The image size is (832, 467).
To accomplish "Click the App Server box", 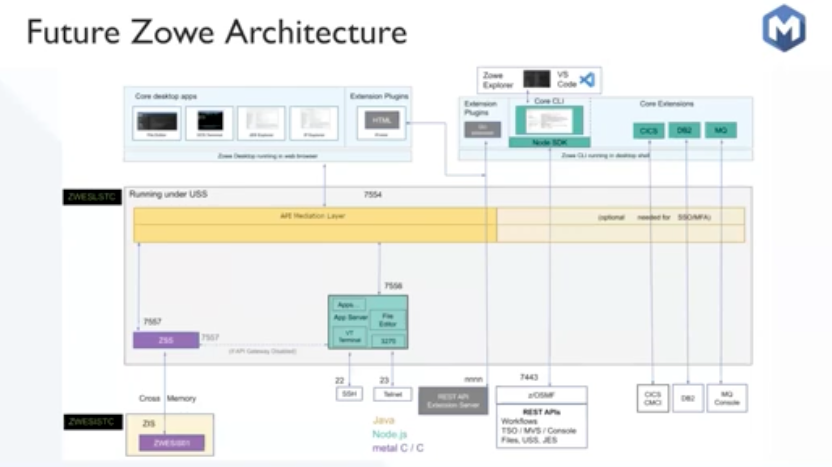I will 352,317.
